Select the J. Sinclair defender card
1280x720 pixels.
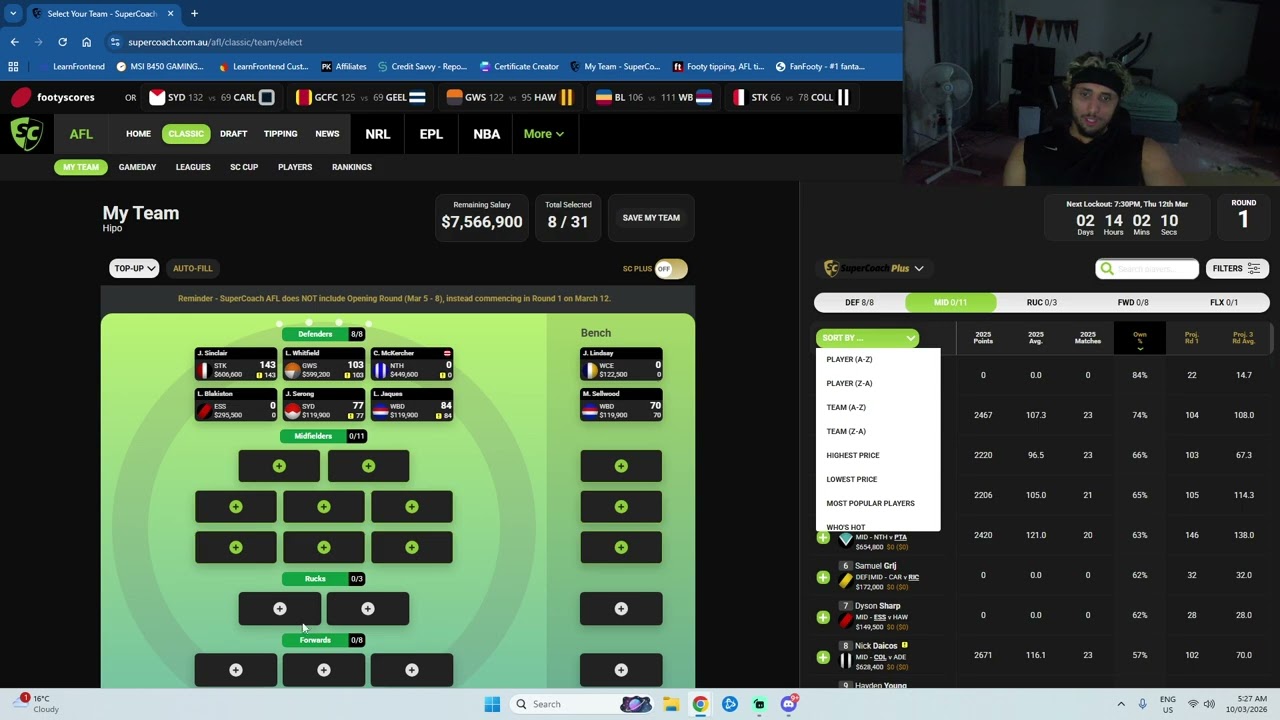pyautogui.click(x=235, y=364)
